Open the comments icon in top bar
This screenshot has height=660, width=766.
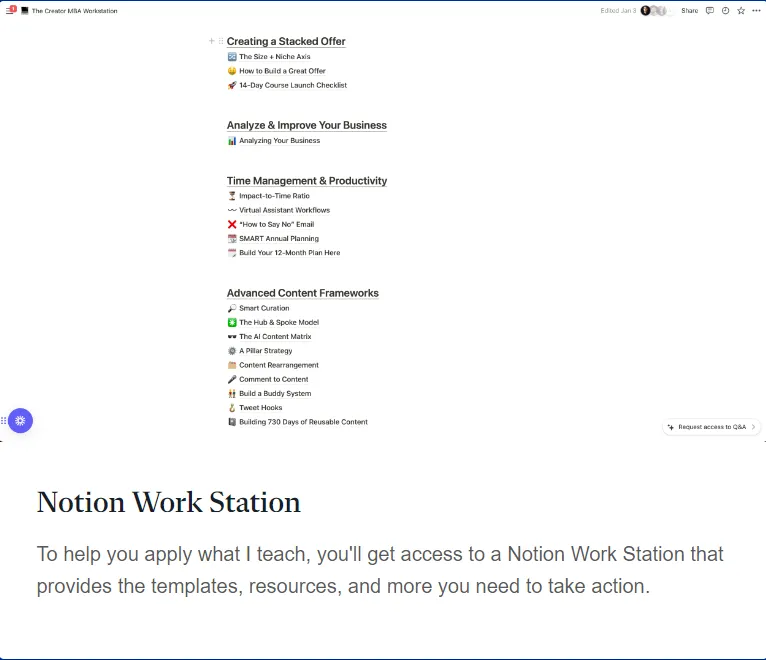pyautogui.click(x=710, y=11)
